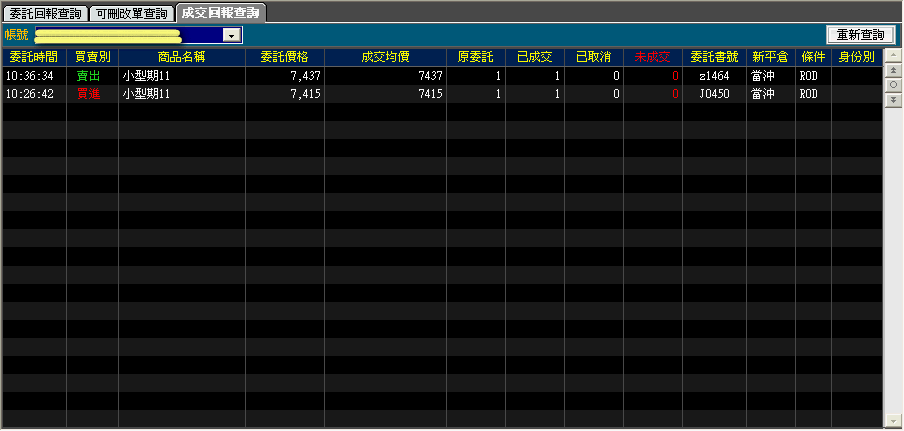Viewport: 904px width, 431px height.
Task: Click the order price 7,415
Action: click(306, 94)
